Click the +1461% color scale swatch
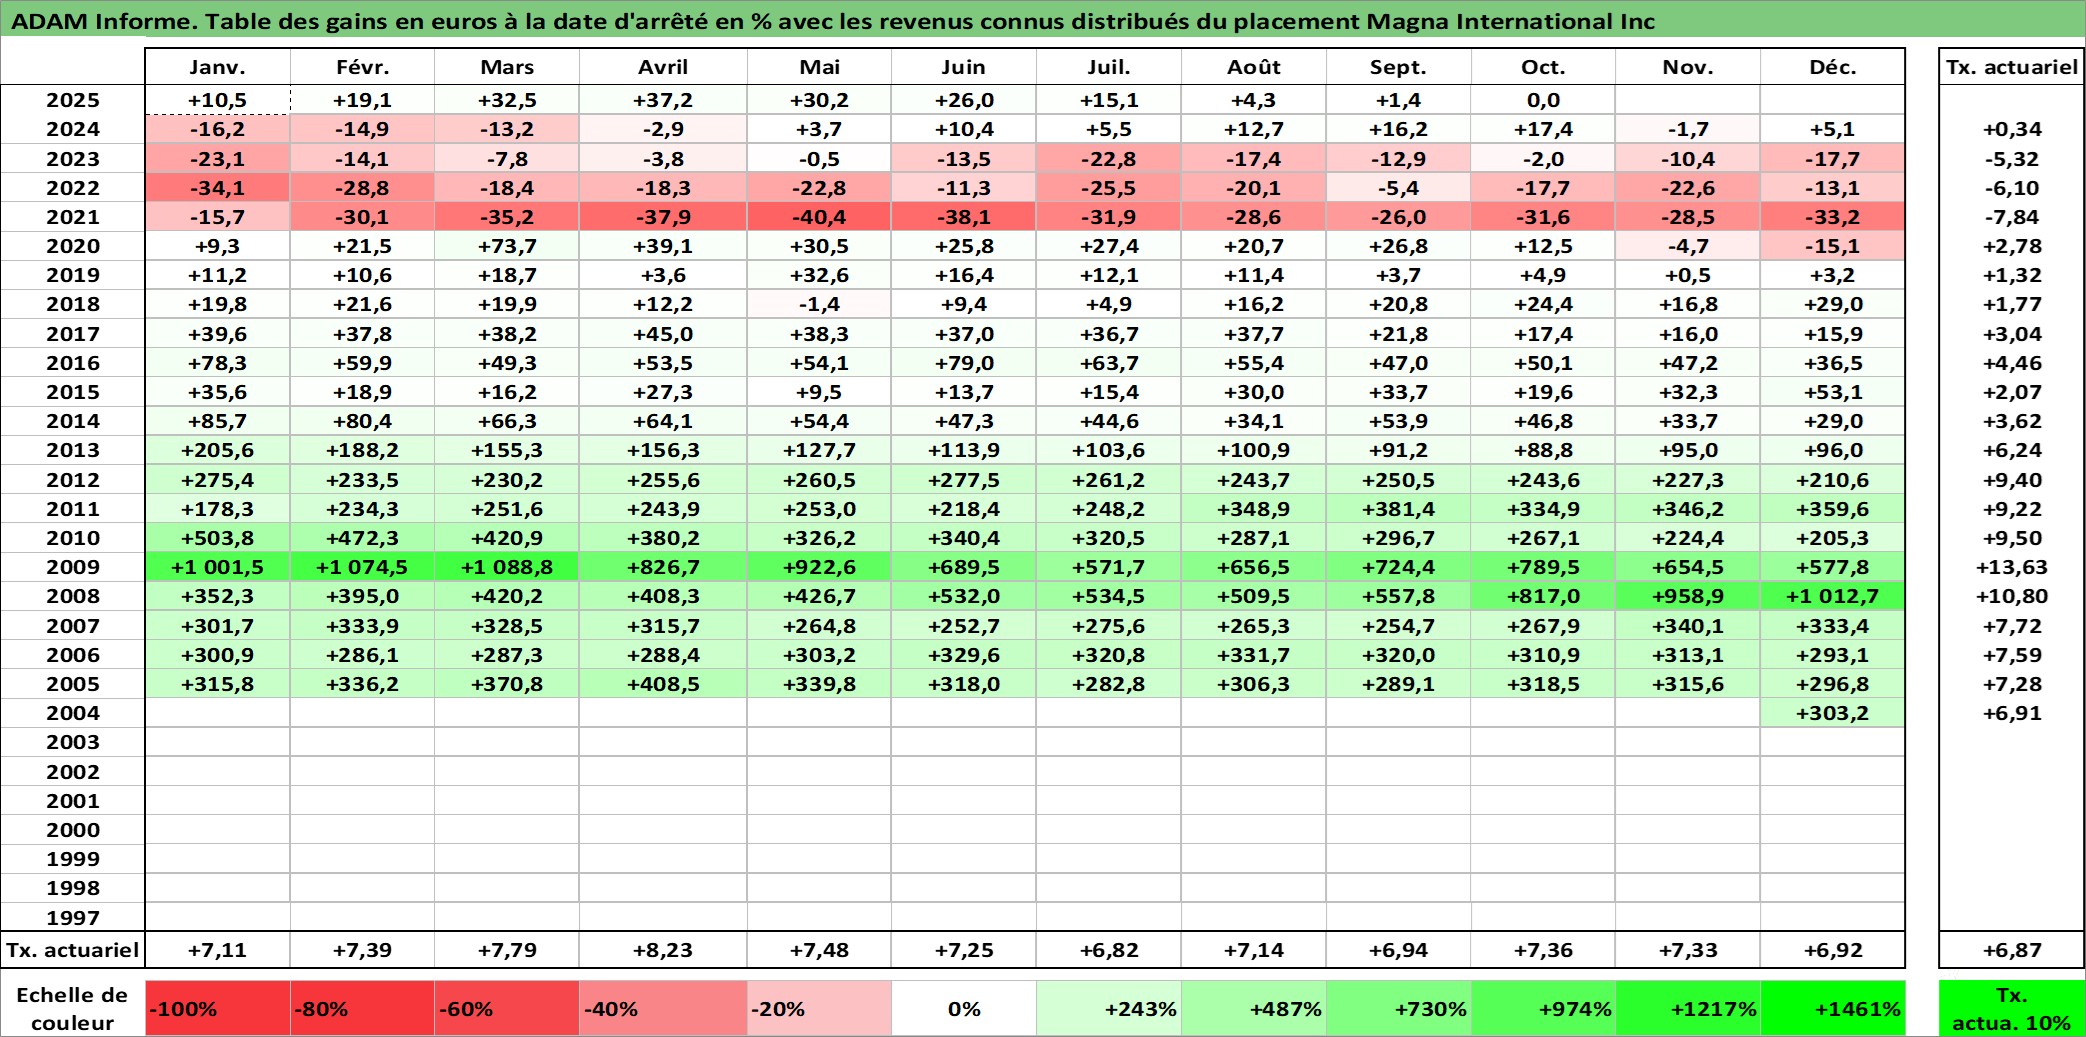Viewport: 2086px width, 1037px height. pos(1832,1008)
